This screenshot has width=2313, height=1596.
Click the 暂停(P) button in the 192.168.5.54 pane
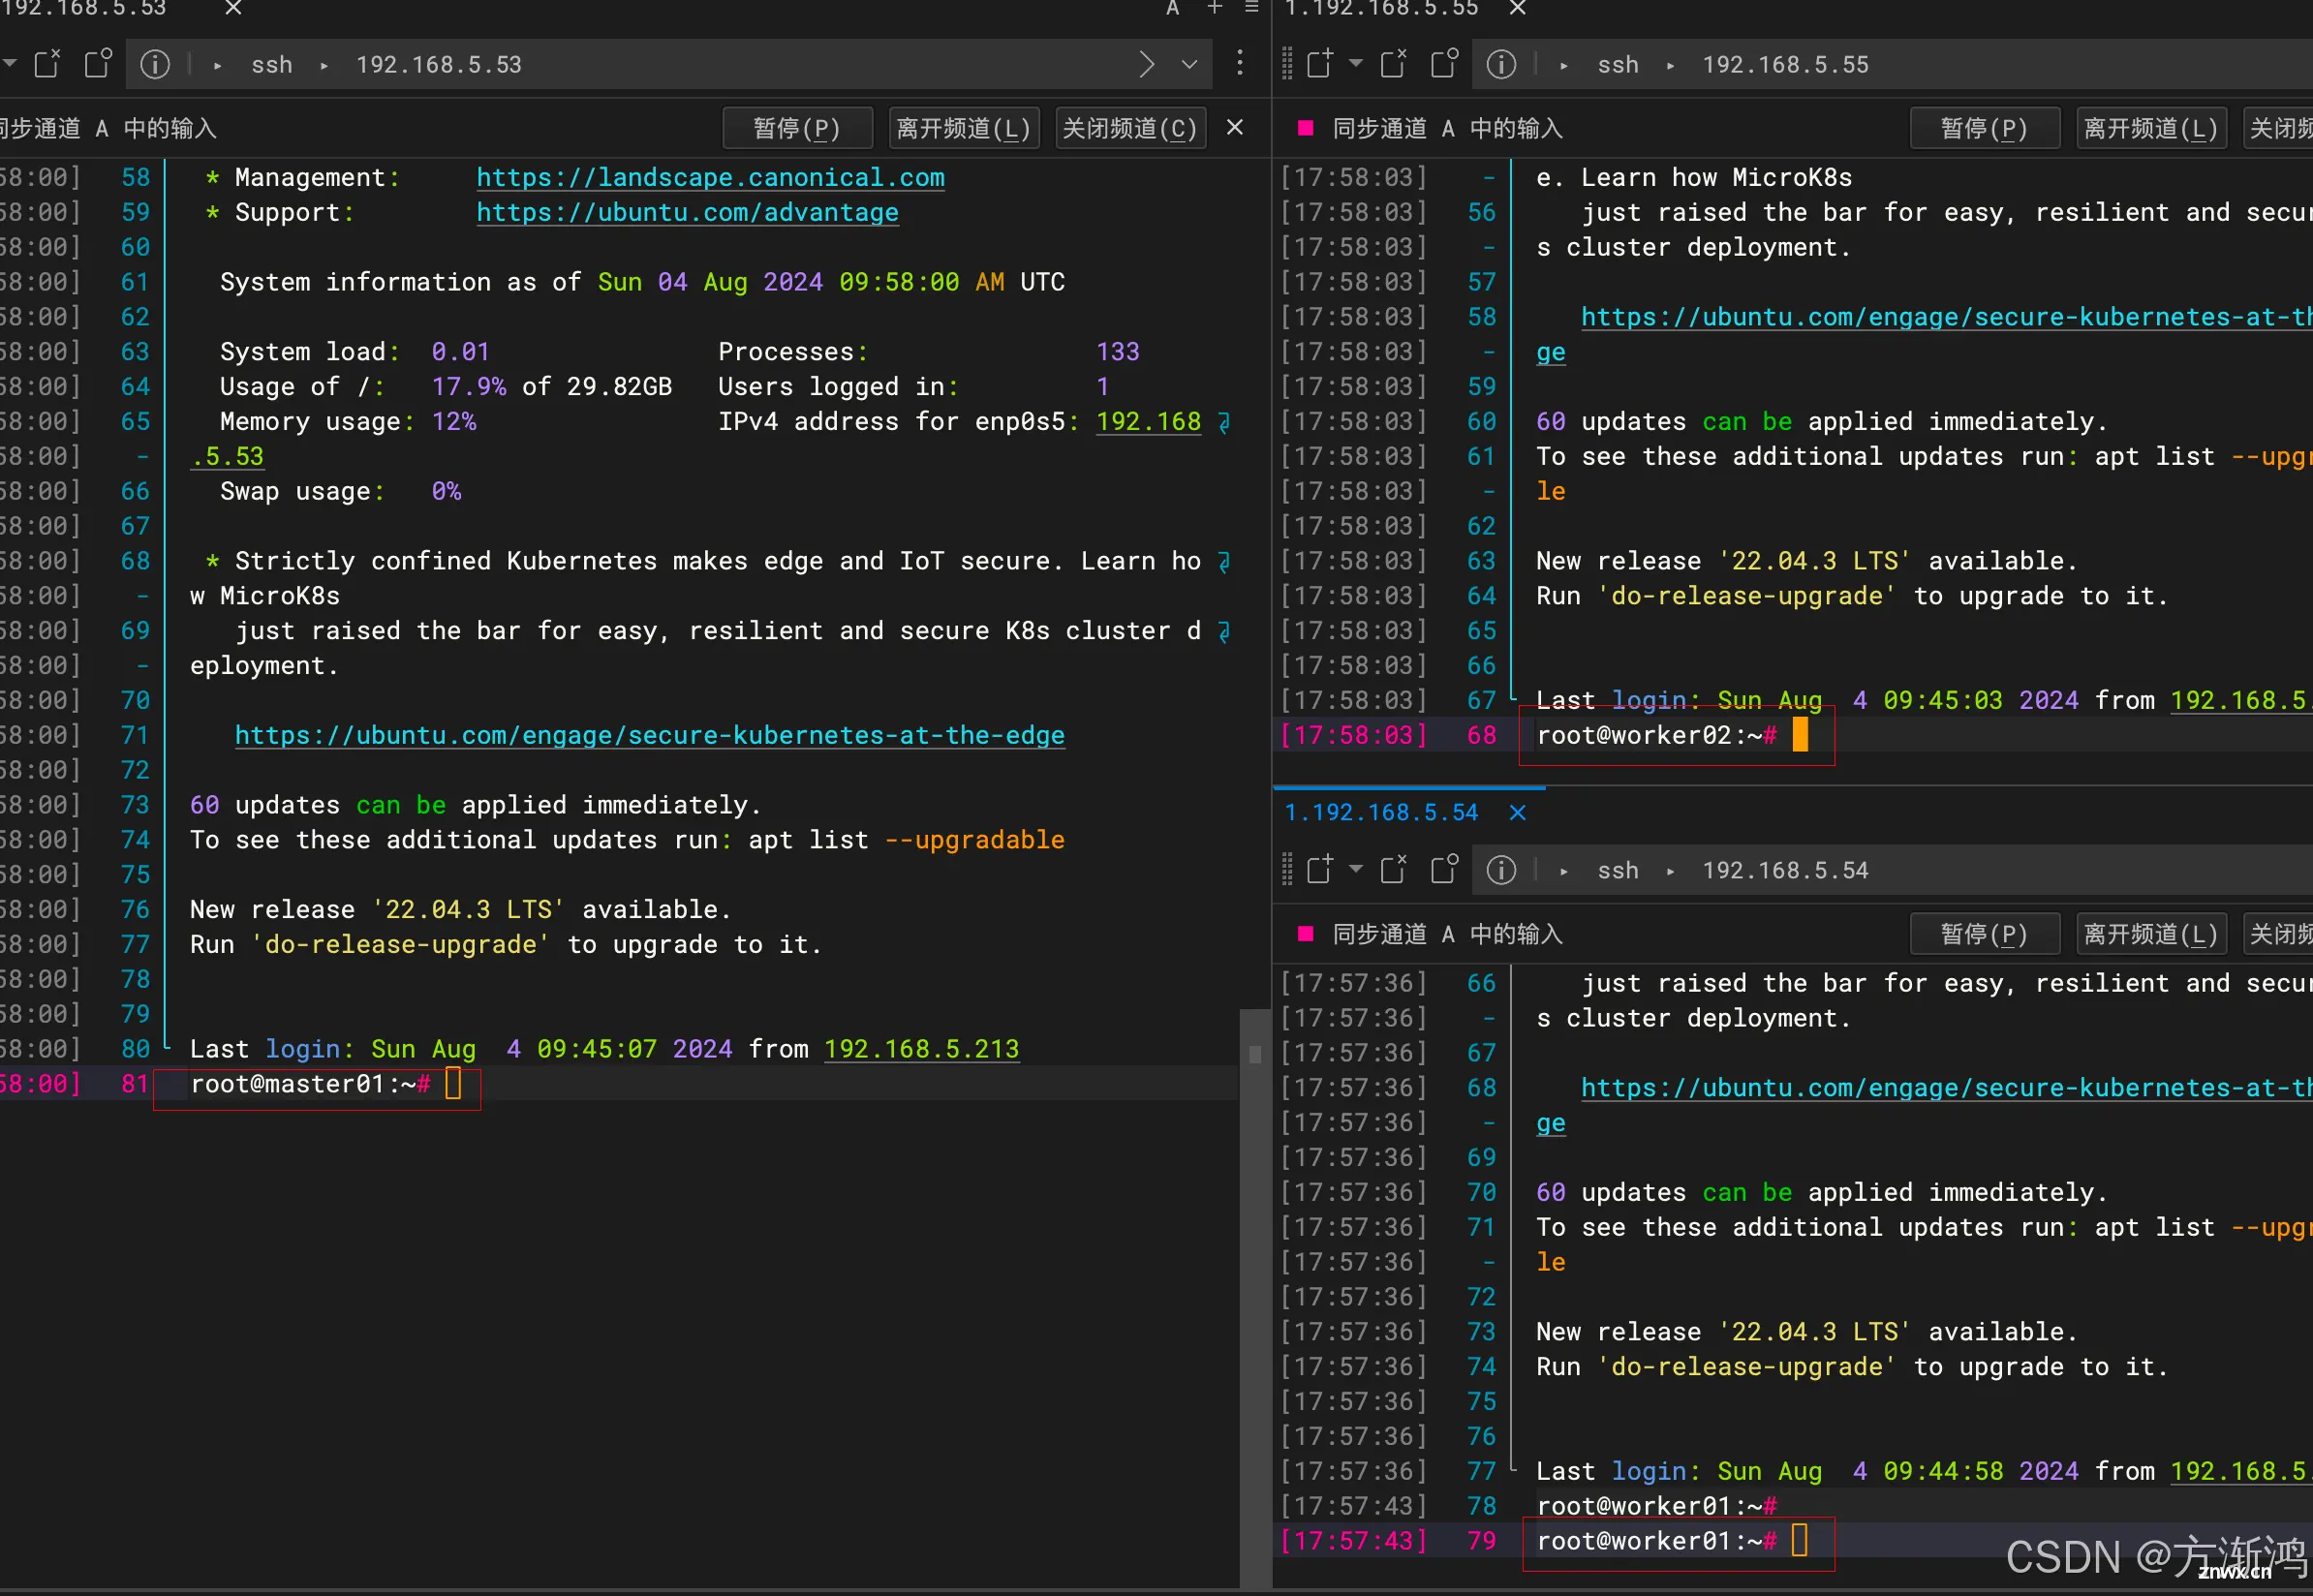(x=1984, y=934)
